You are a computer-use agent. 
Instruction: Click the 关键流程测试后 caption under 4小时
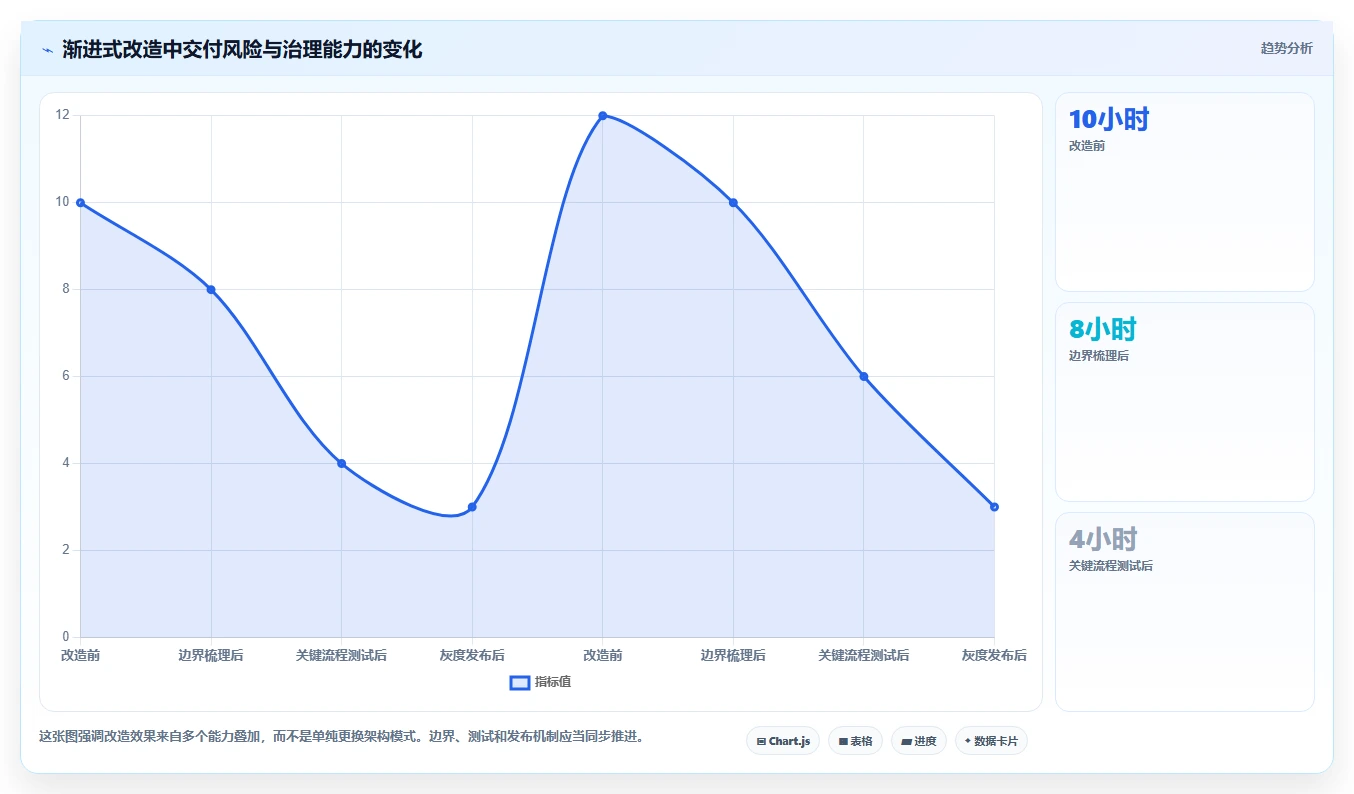coord(1111,566)
